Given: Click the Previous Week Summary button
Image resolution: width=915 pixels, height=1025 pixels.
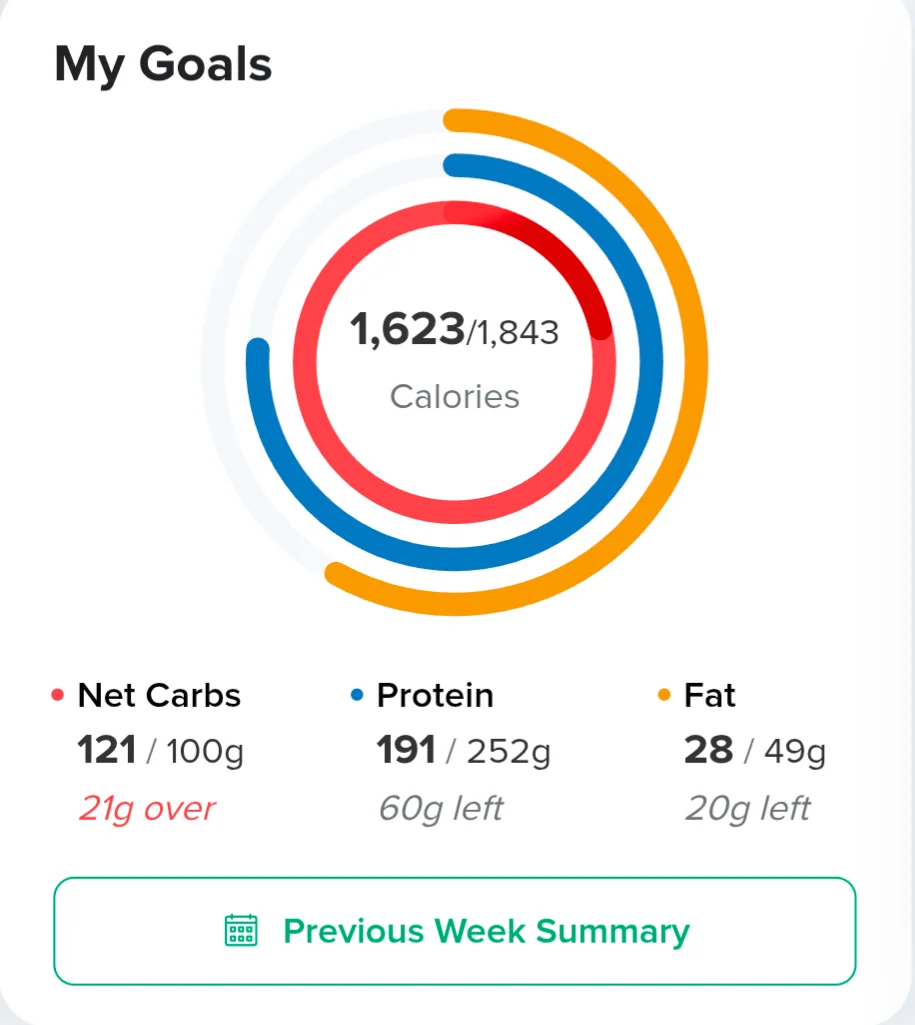Looking at the screenshot, I should [454, 931].
